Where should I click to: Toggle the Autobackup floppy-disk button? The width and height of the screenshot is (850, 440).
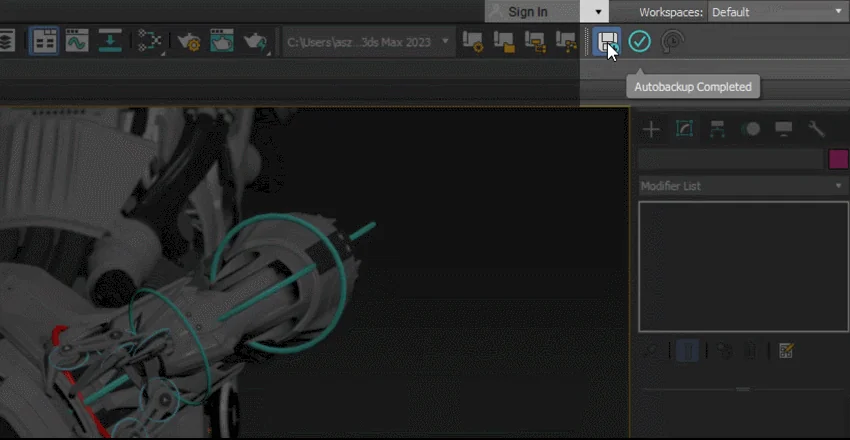(x=607, y=41)
